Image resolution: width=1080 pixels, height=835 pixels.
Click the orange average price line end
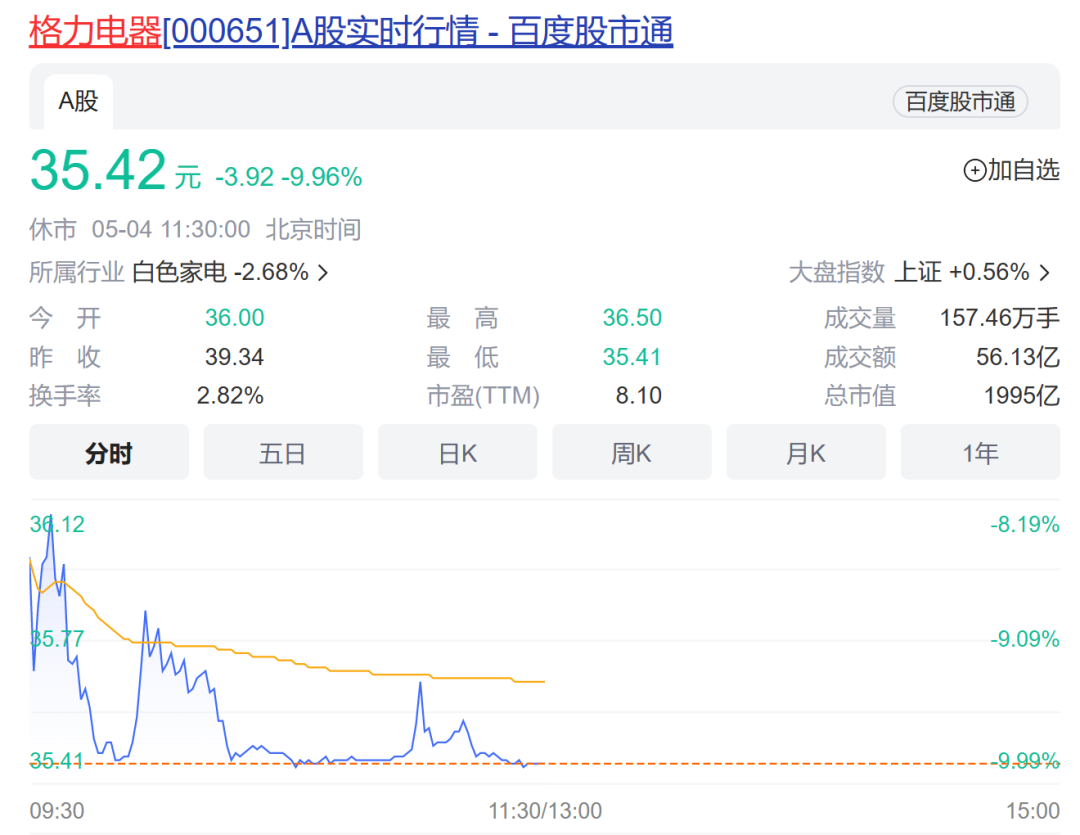(543, 682)
